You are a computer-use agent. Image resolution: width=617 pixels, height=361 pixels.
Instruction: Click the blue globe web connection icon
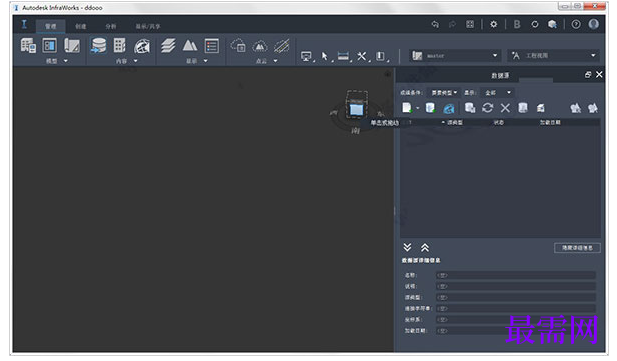(449, 108)
